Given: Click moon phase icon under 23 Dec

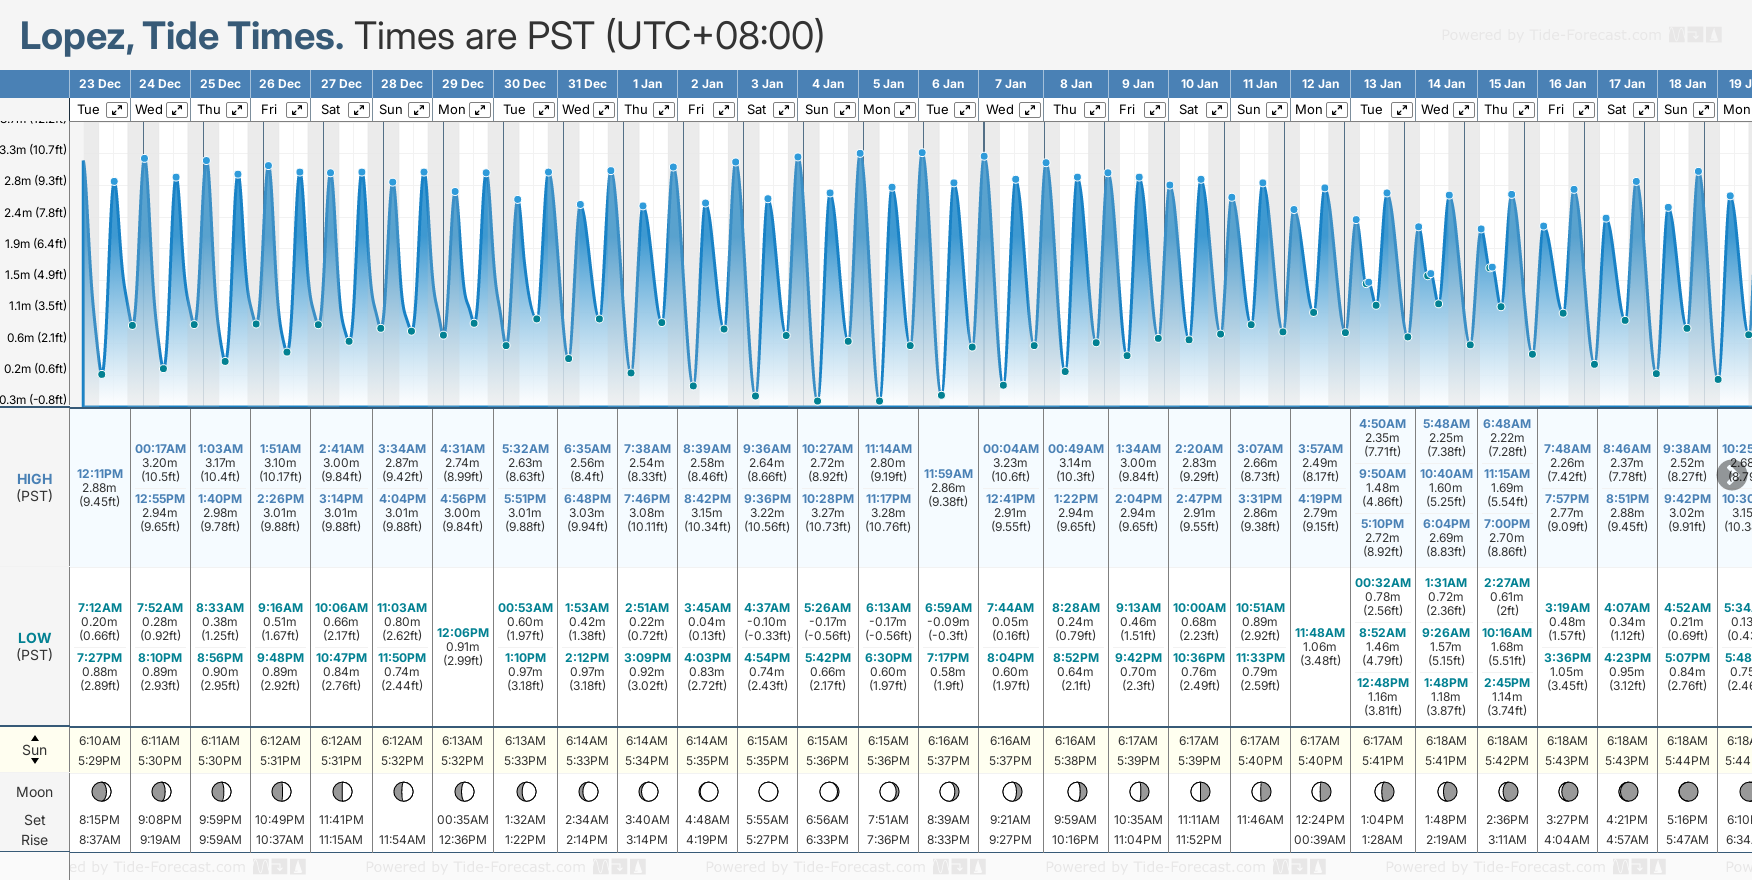Looking at the screenshot, I should click(100, 792).
